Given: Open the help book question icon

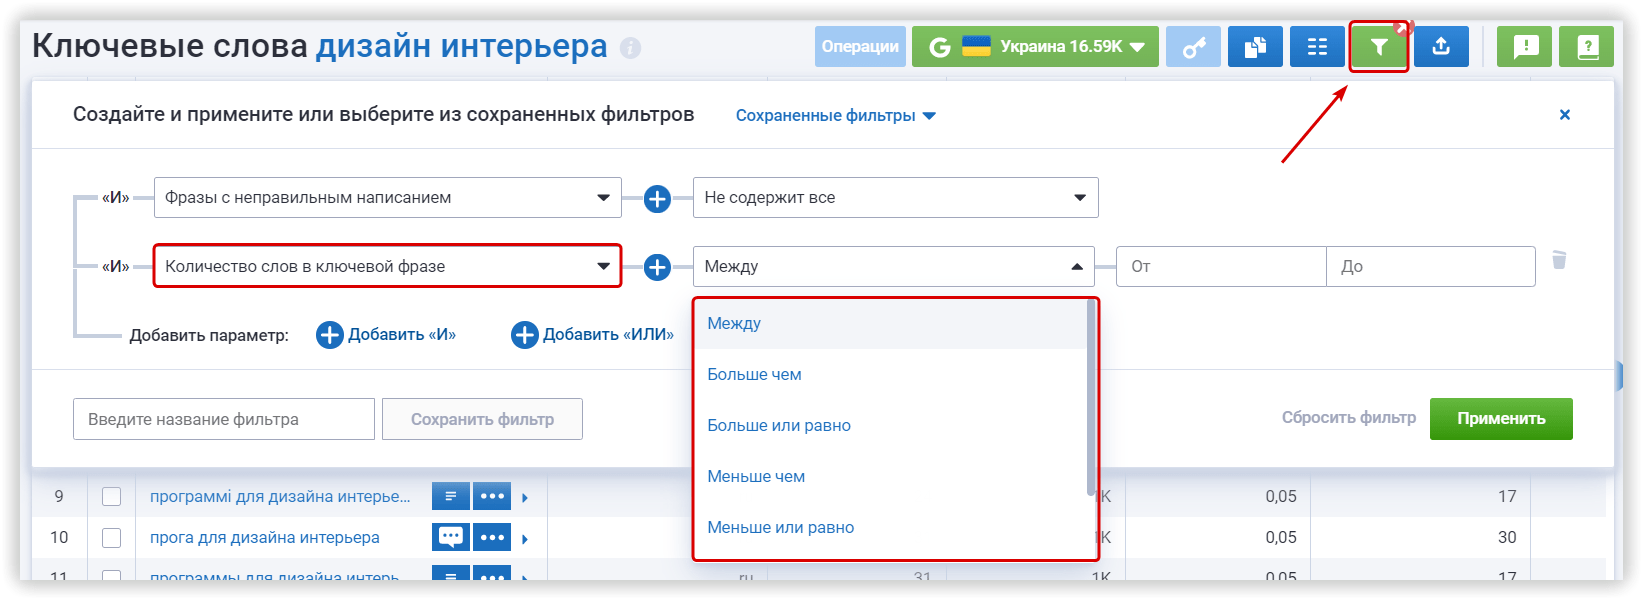Looking at the screenshot, I should (1586, 47).
